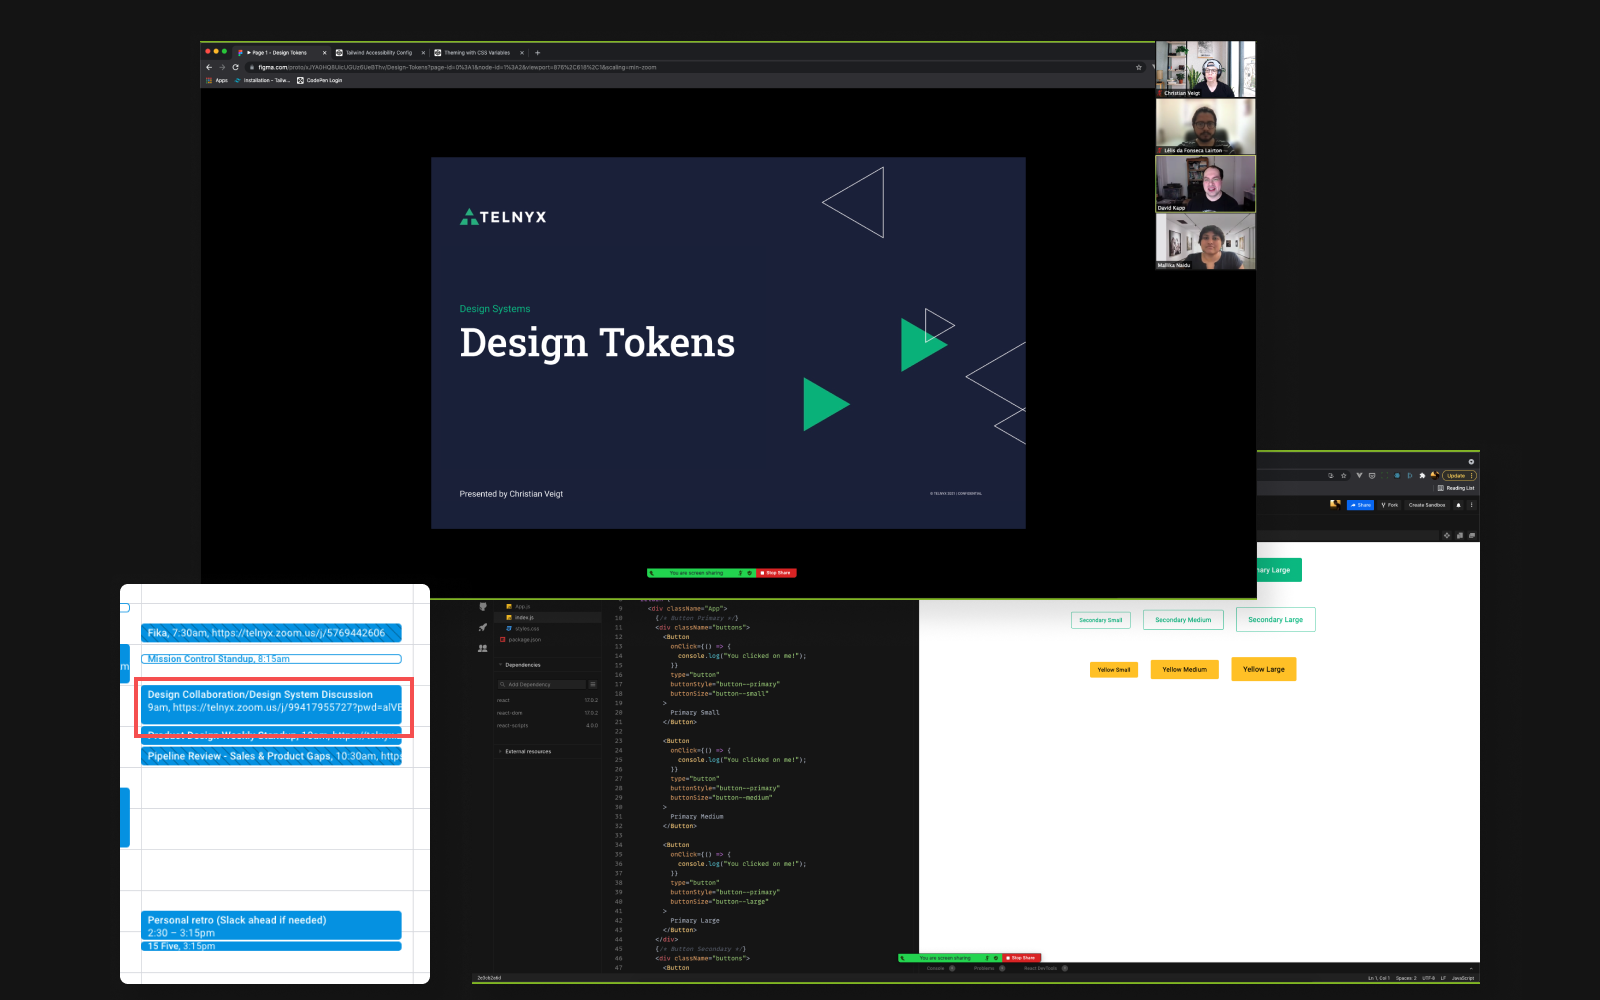This screenshot has width=1600, height=1000.
Task: Click the Secondary Medium preview button
Action: [x=1183, y=620]
